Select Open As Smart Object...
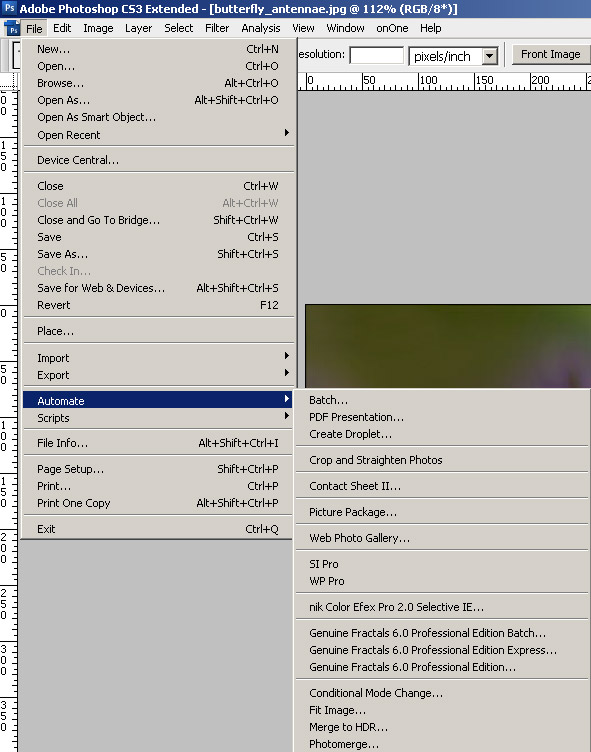Image resolution: width=591 pixels, height=752 pixels. 158,118
